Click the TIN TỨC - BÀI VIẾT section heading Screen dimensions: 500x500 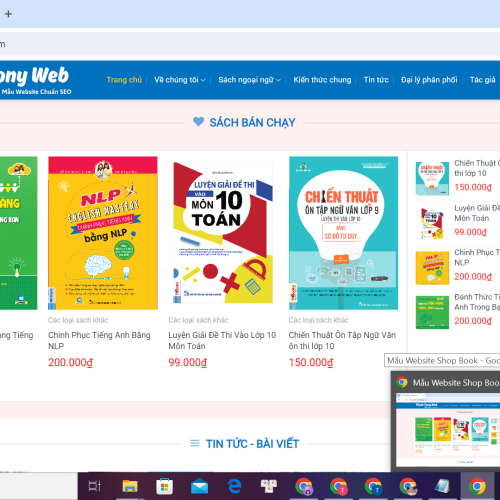(252, 444)
